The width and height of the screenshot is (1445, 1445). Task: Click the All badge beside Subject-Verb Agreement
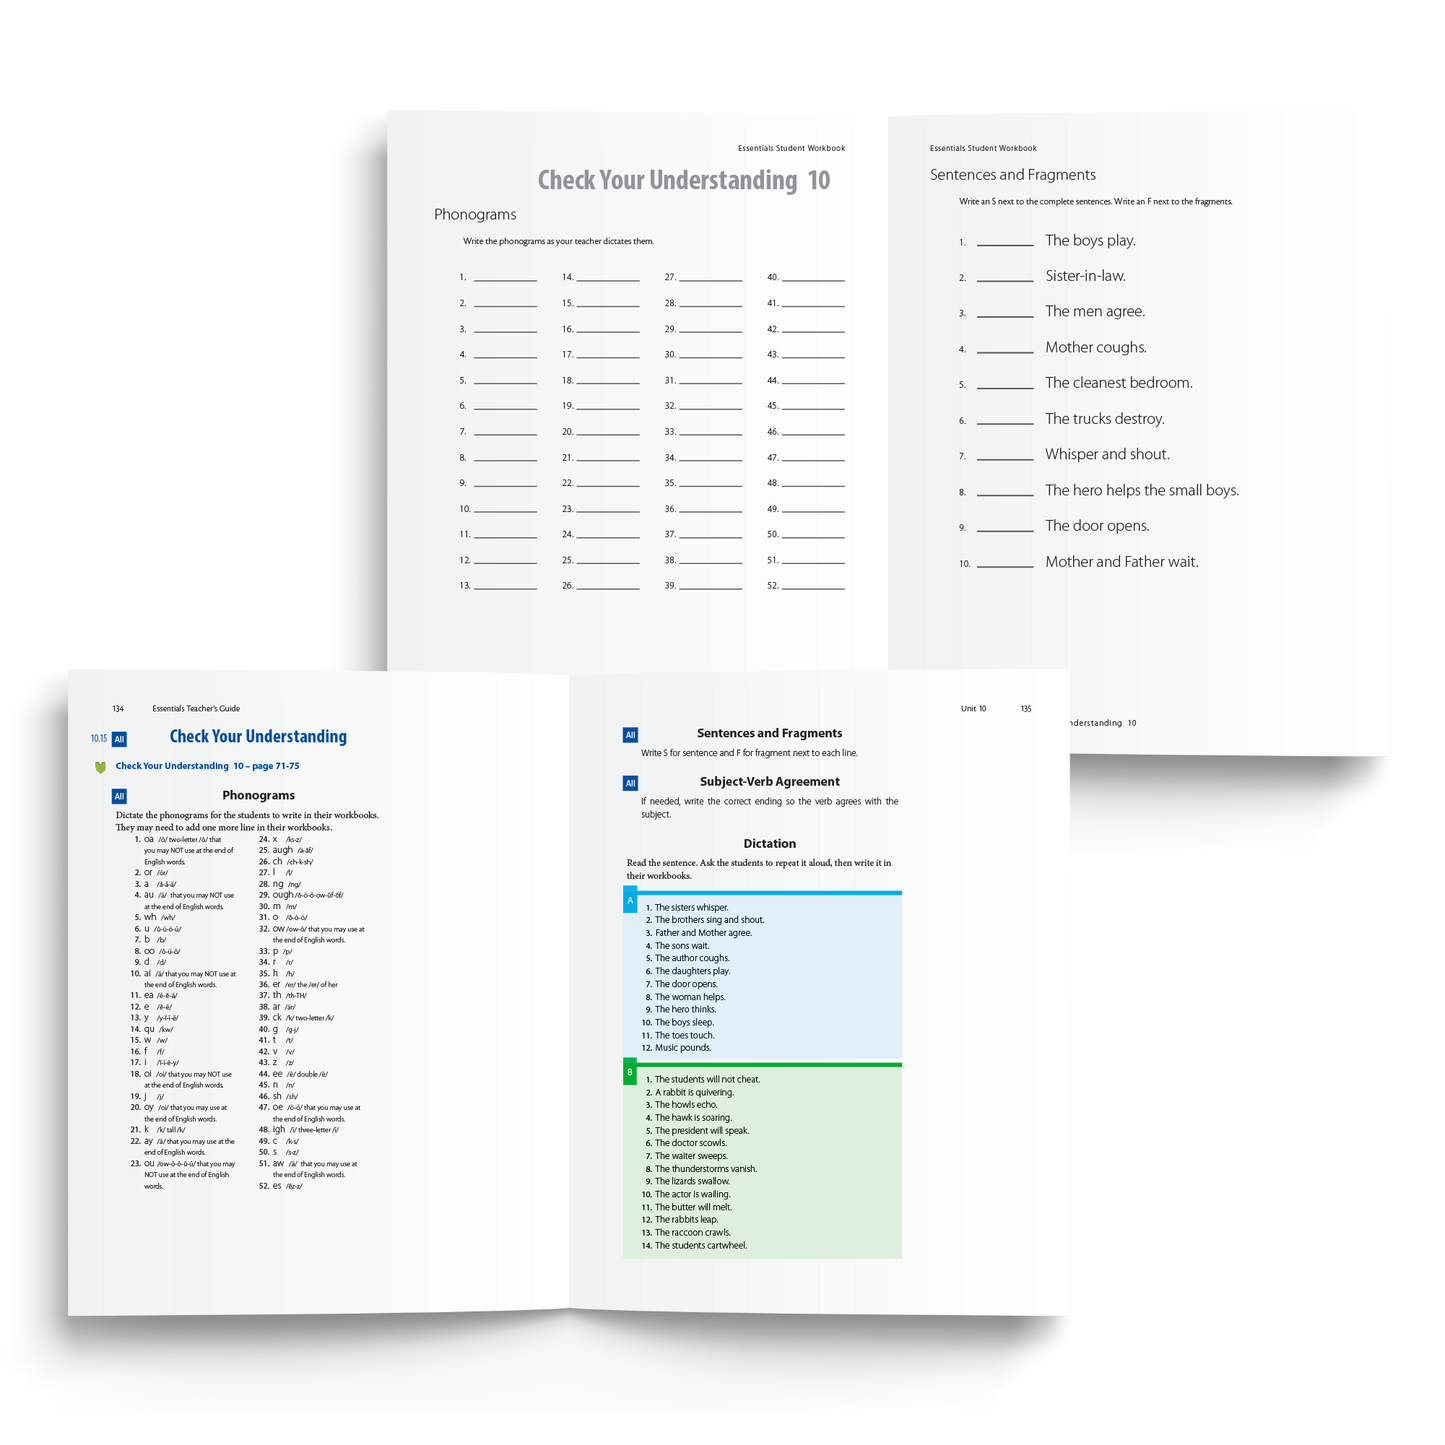(630, 783)
